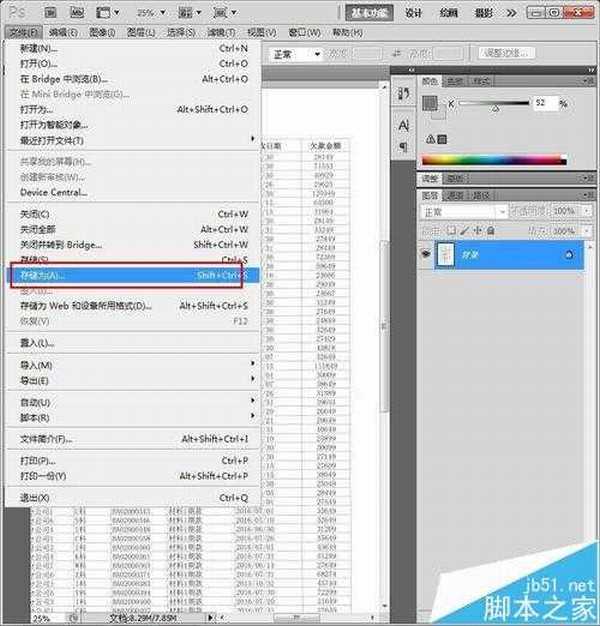The width and height of the screenshot is (600, 626).
Task: Click the 调整边缘... button
Action: coord(507,53)
